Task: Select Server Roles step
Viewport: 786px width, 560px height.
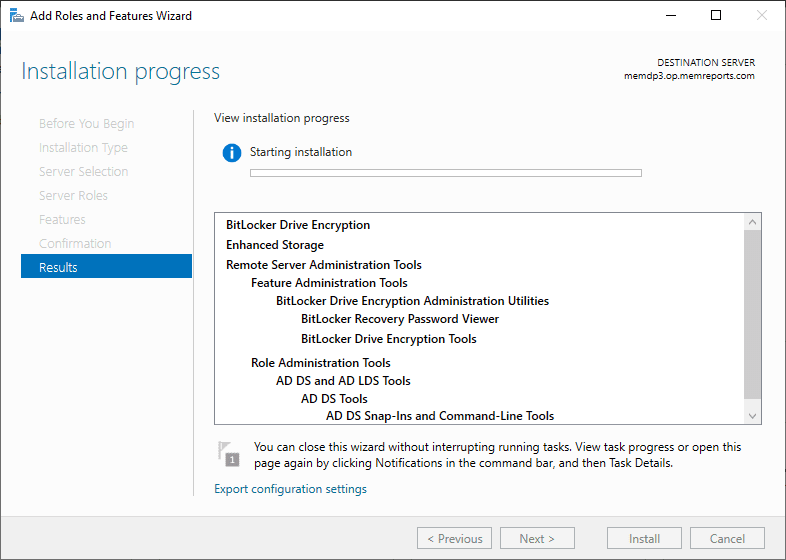Action: pyautogui.click(x=73, y=196)
